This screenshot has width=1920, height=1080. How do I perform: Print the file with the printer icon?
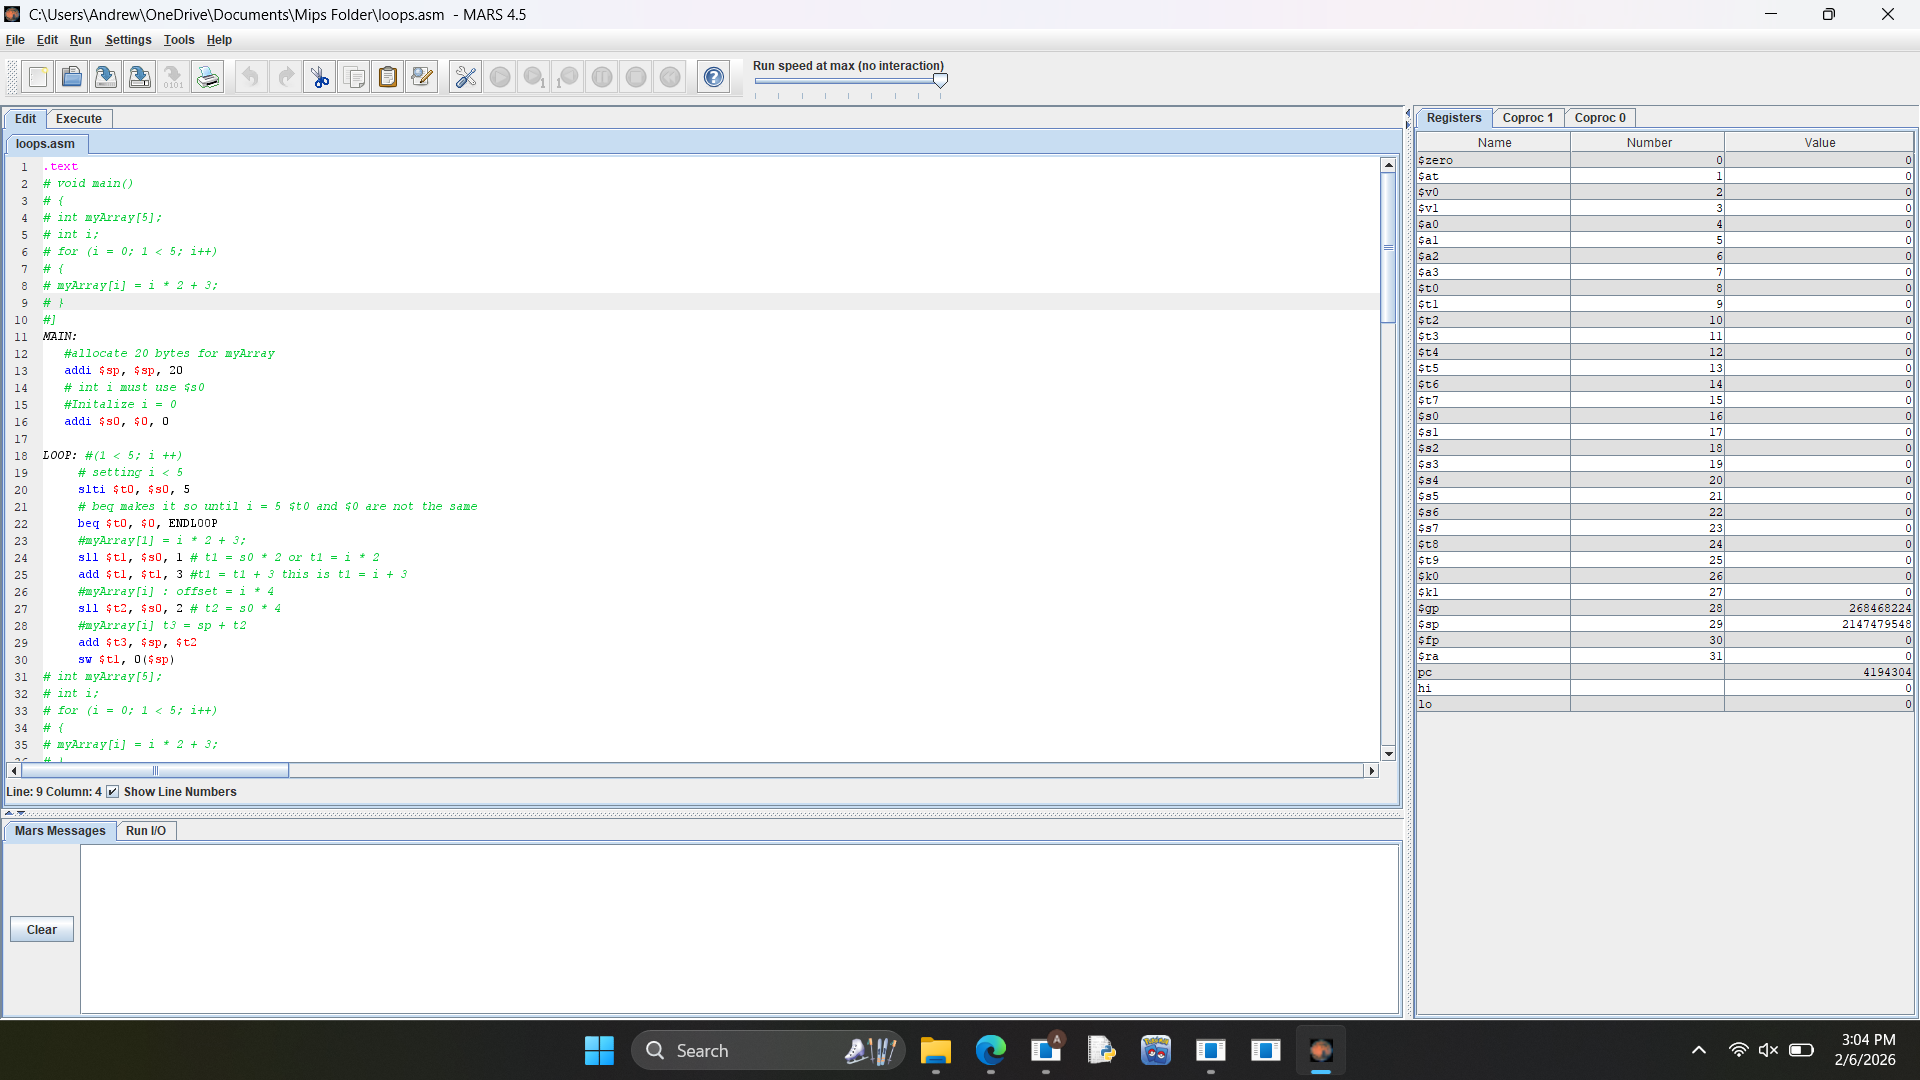click(208, 77)
